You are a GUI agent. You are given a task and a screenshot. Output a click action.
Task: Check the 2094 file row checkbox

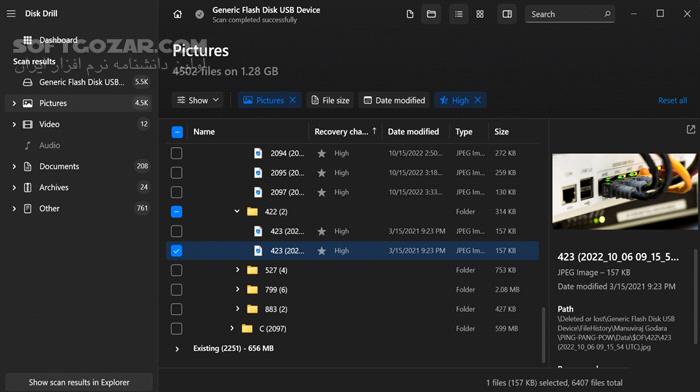tap(177, 153)
